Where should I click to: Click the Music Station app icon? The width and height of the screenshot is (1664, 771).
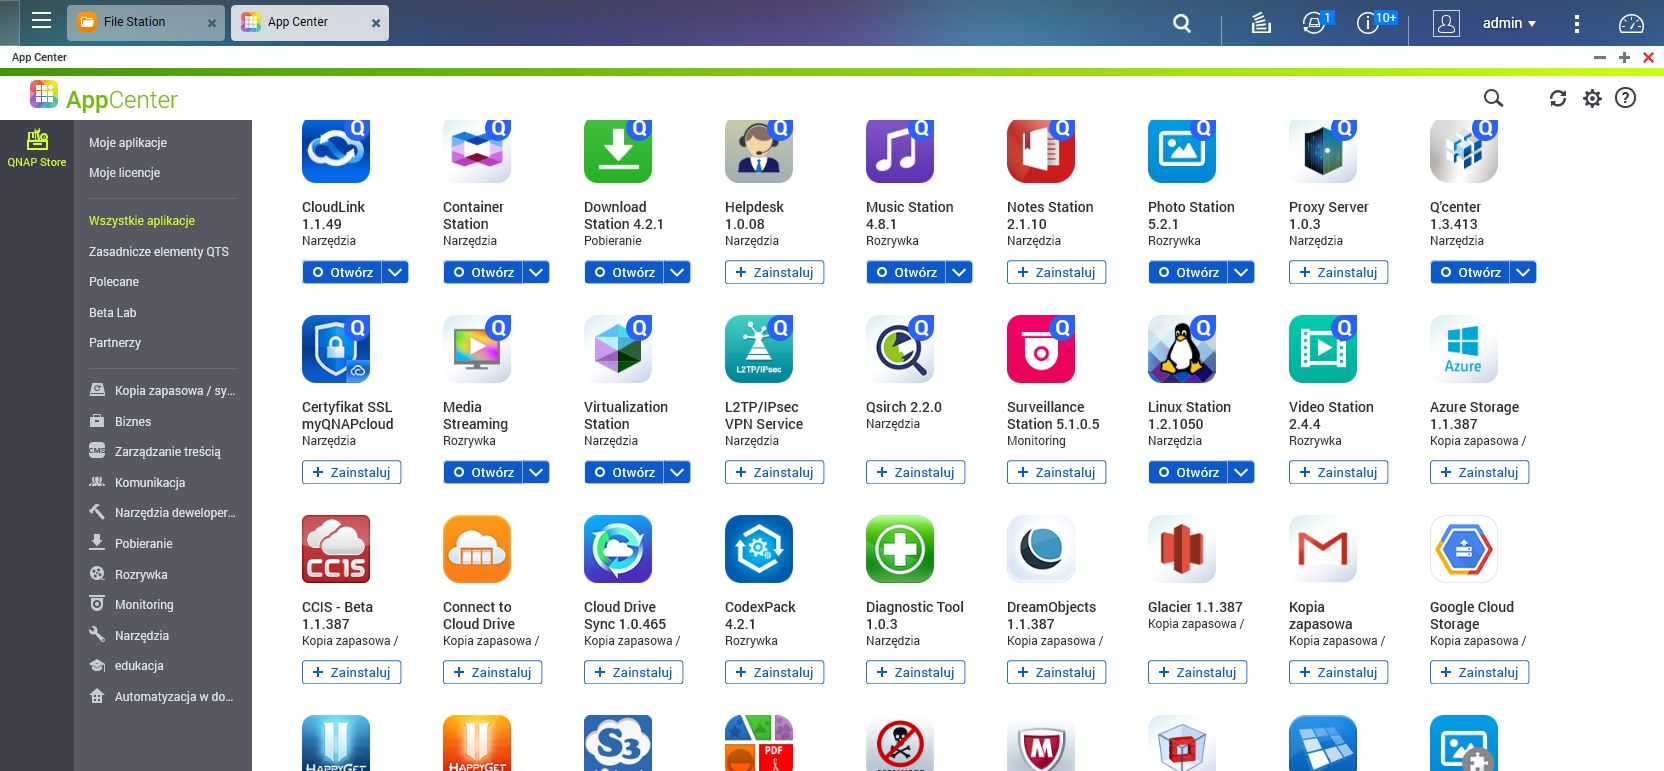pyautogui.click(x=900, y=150)
